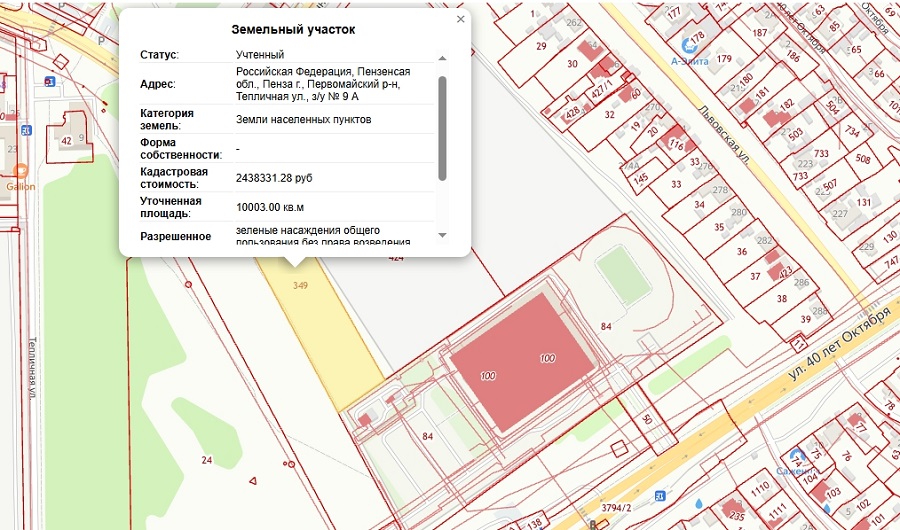
Task: Click parcel number 145
Action: (x=641, y=179)
